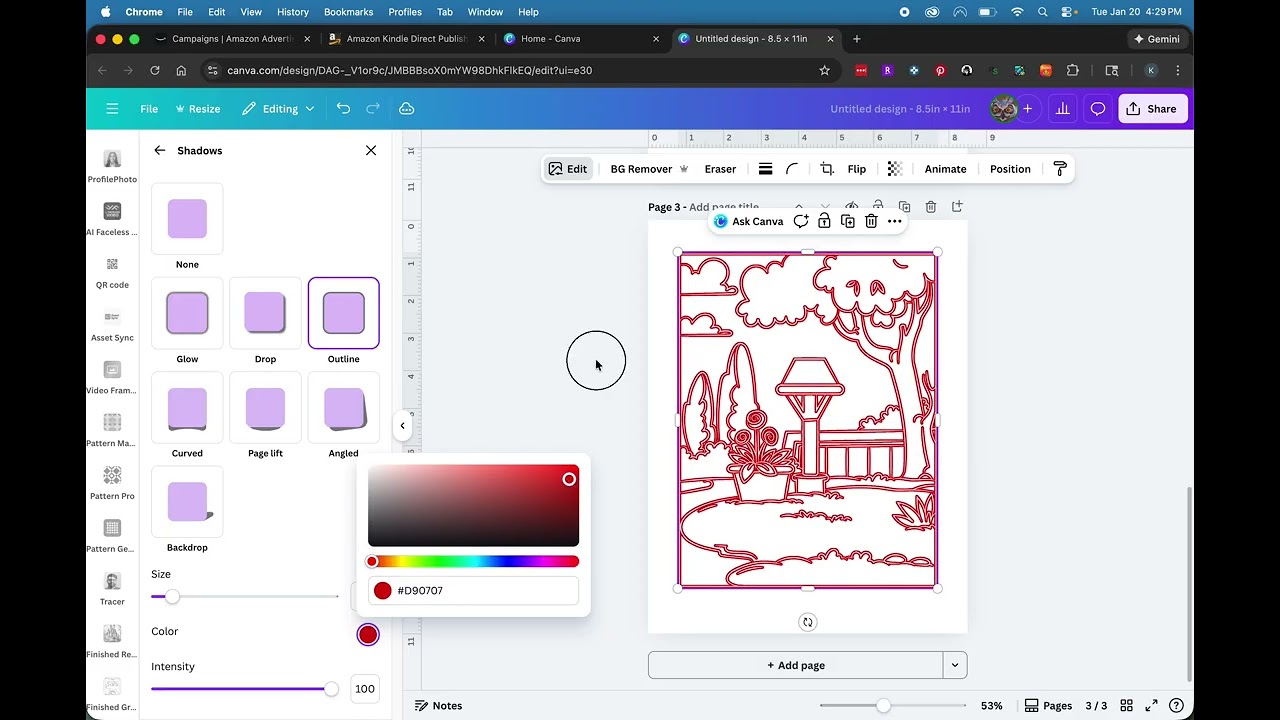Image resolution: width=1280 pixels, height=720 pixels.
Task: Click the red Color swatch for the shadow
Action: (x=368, y=634)
